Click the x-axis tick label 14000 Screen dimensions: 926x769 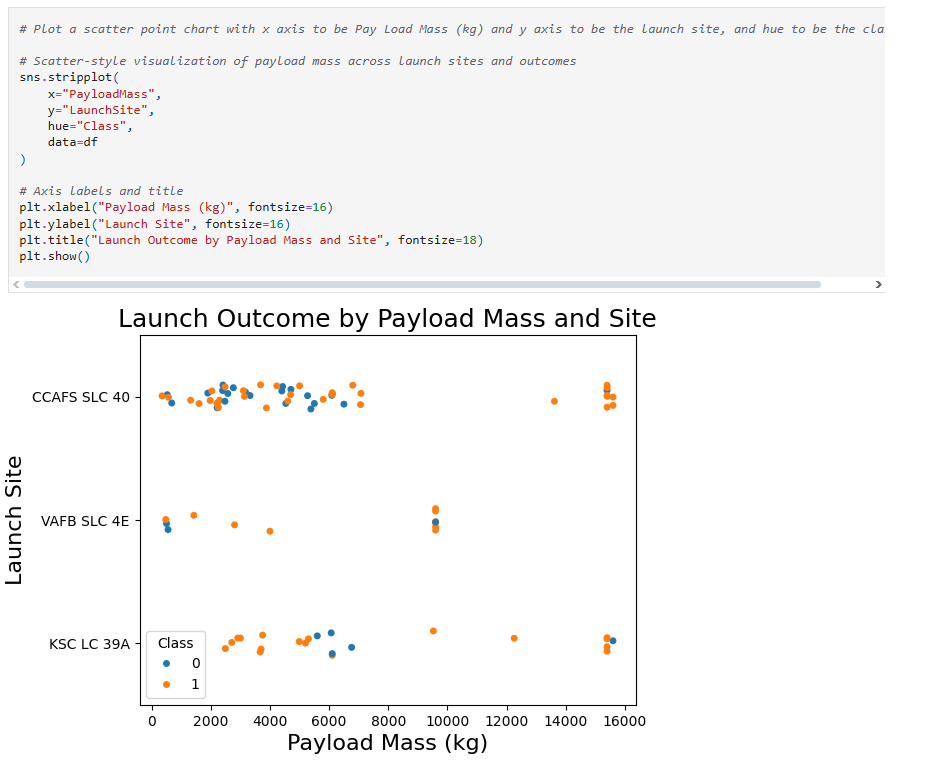point(566,721)
